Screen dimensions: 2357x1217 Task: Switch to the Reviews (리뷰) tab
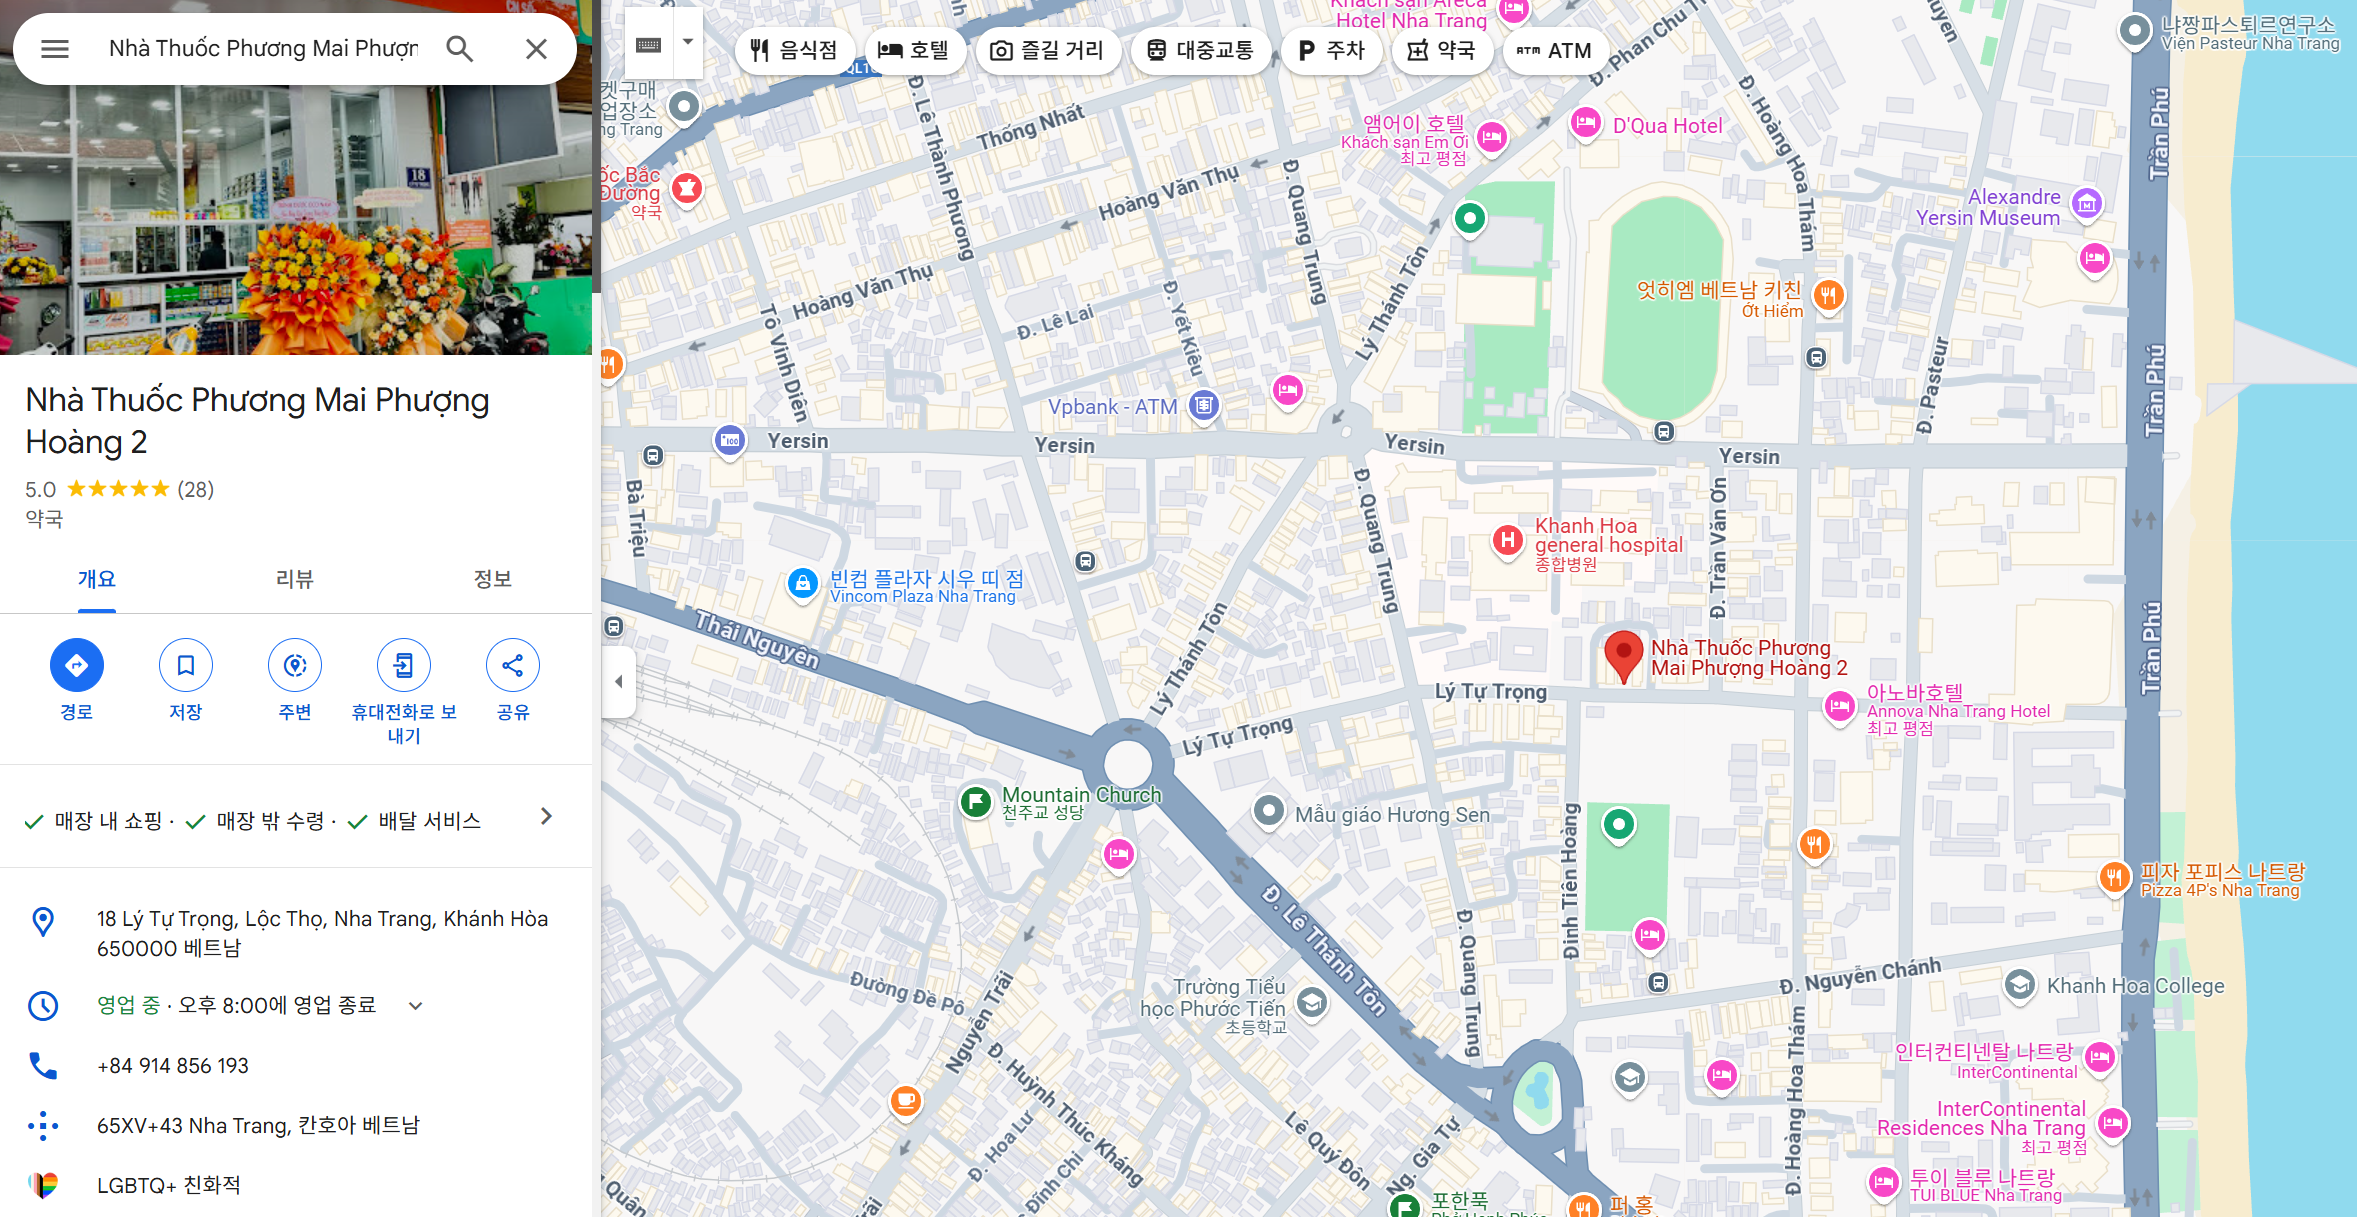point(295,579)
